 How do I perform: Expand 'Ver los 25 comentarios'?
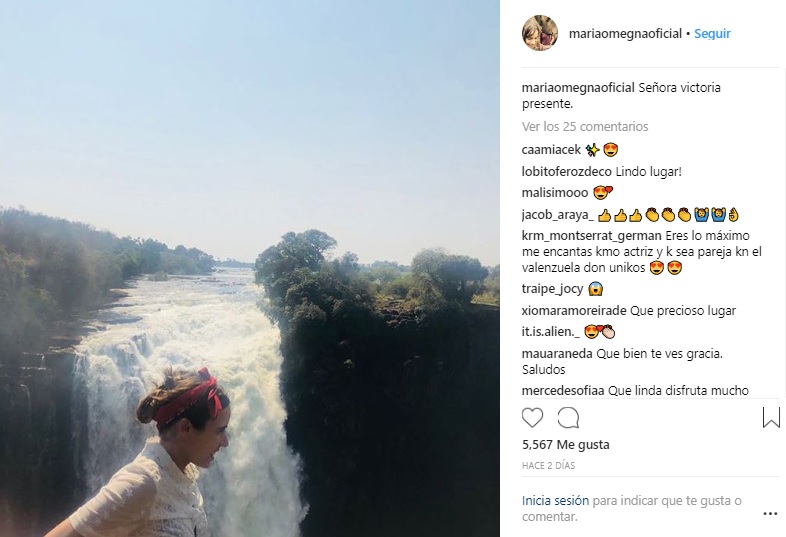tap(585, 127)
